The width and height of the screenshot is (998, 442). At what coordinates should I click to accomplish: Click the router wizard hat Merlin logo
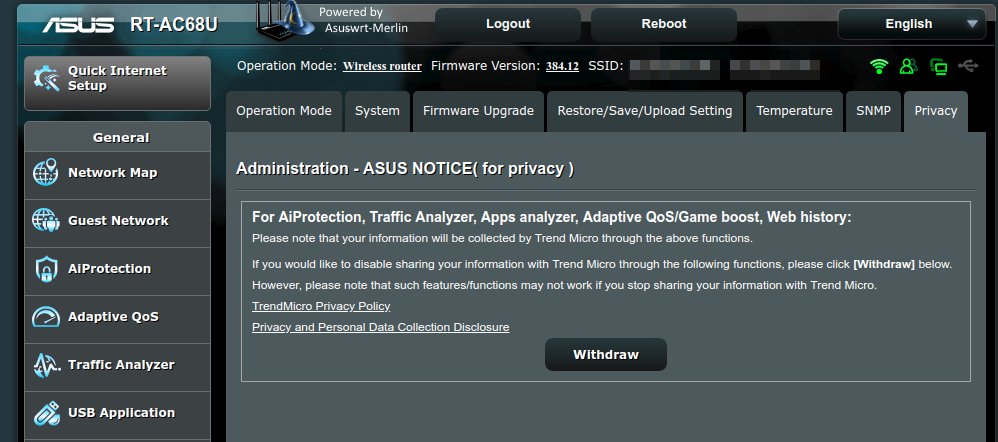tap(286, 19)
